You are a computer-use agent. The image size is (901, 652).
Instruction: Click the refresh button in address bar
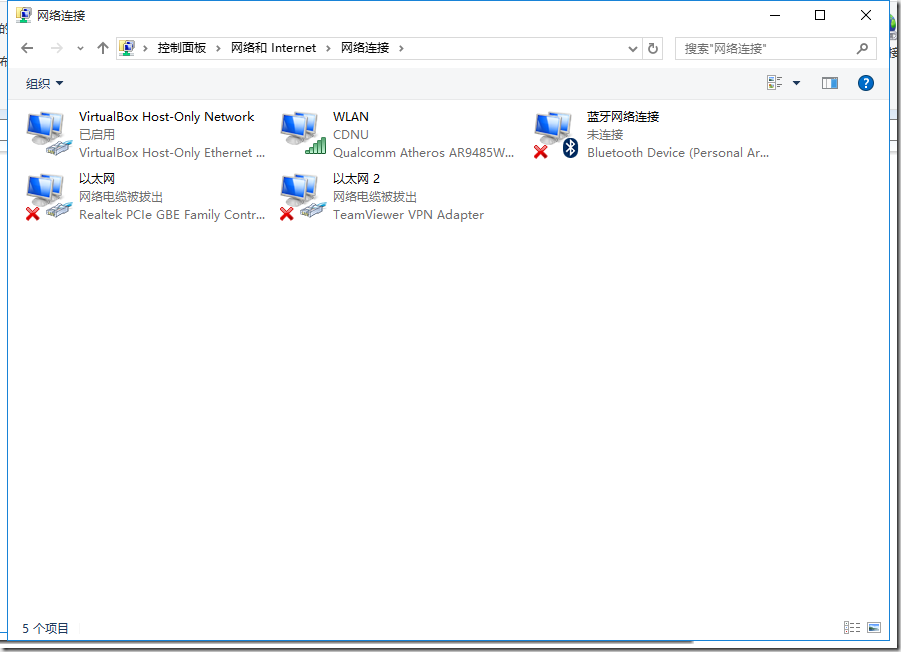[653, 48]
